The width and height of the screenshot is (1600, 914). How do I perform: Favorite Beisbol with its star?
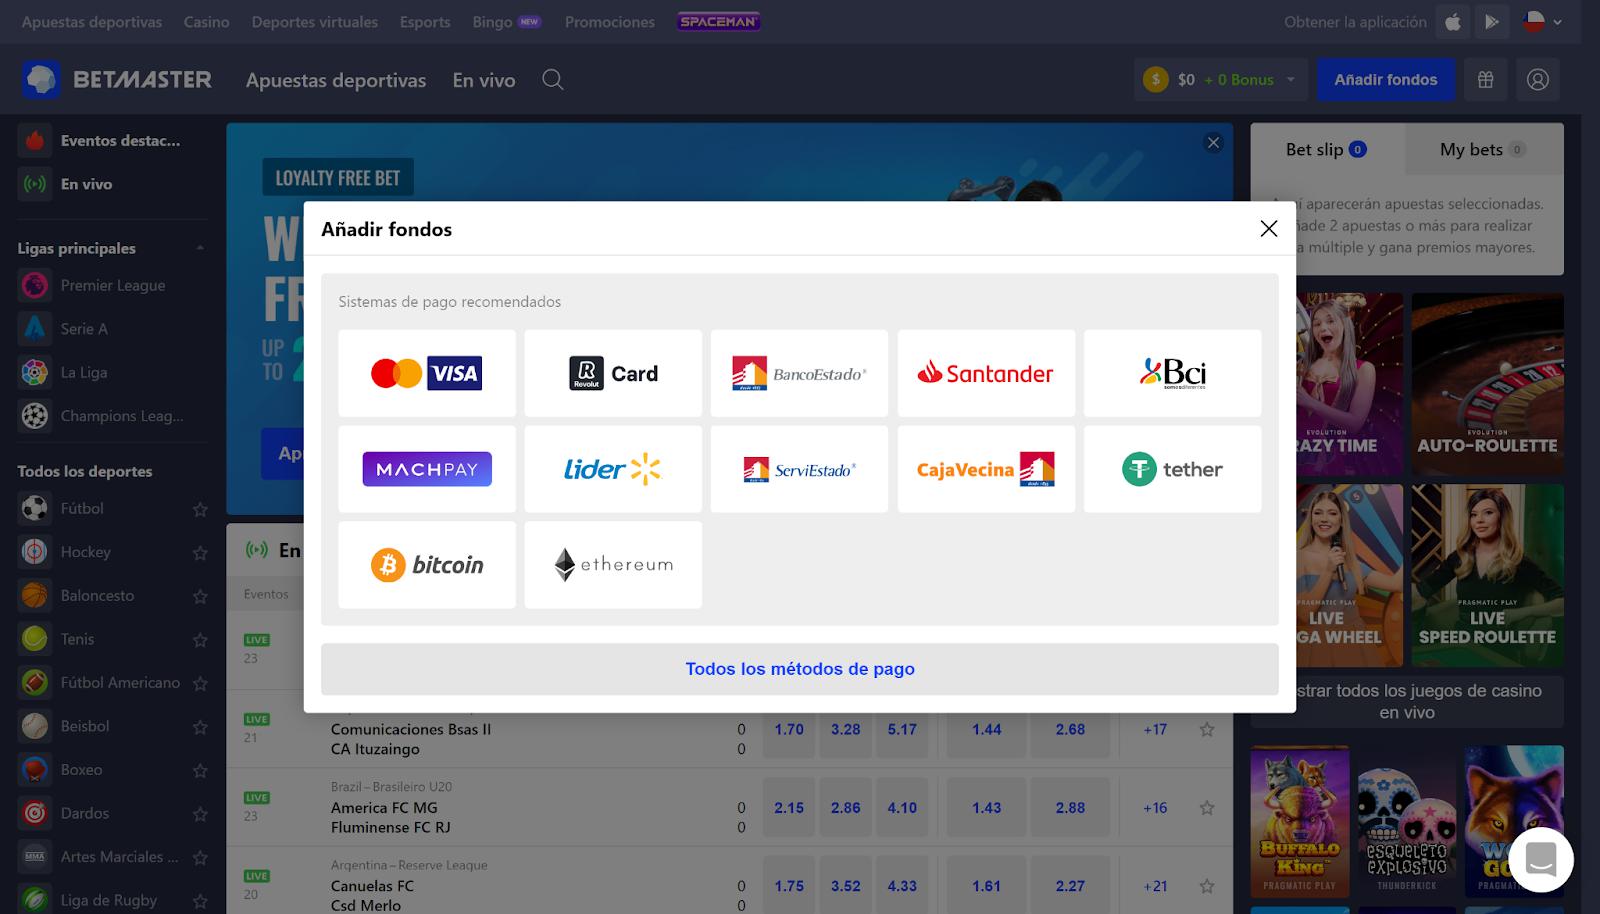[x=200, y=726]
